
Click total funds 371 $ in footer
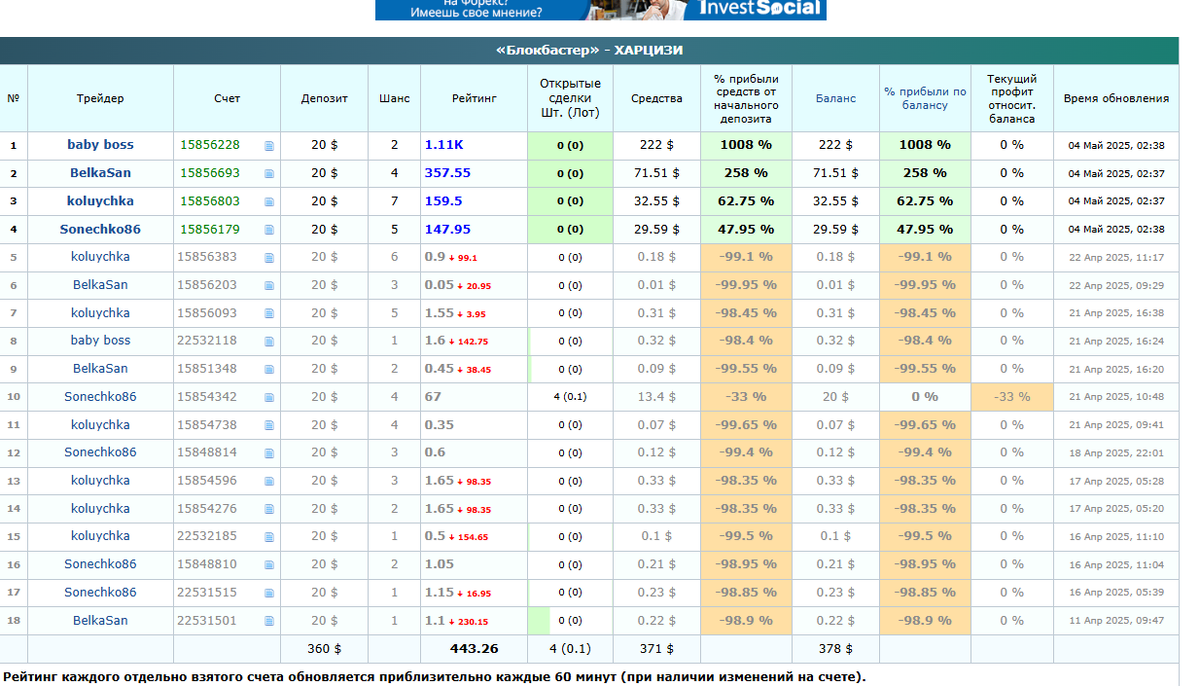[657, 649]
